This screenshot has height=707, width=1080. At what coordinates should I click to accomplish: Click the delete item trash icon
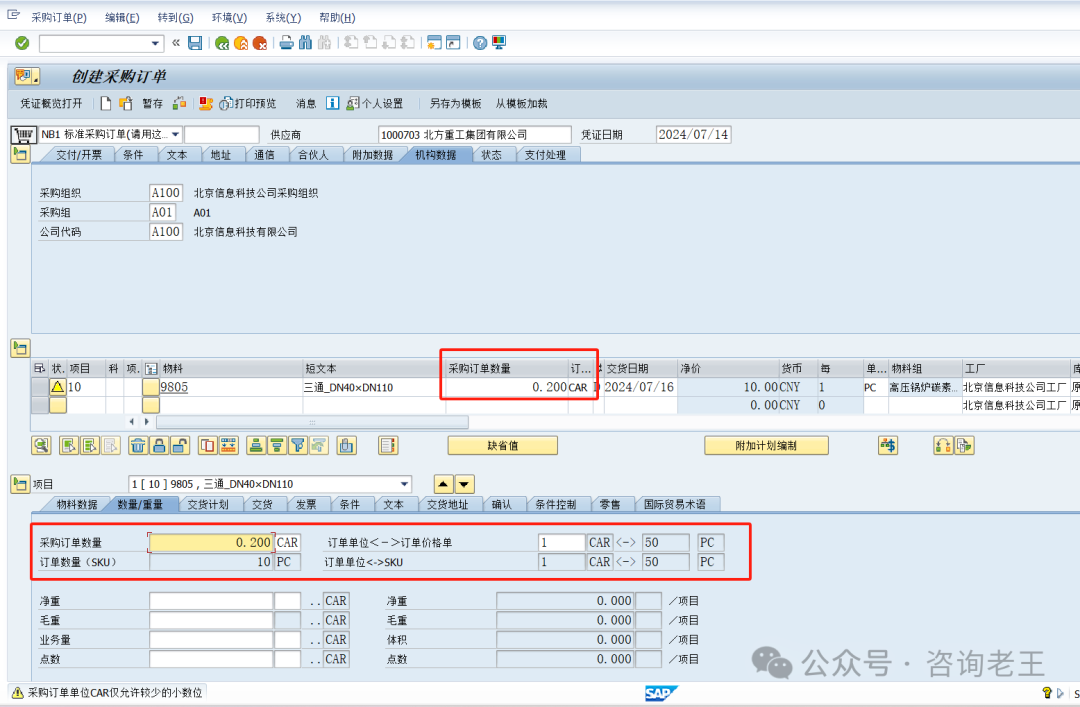point(138,446)
